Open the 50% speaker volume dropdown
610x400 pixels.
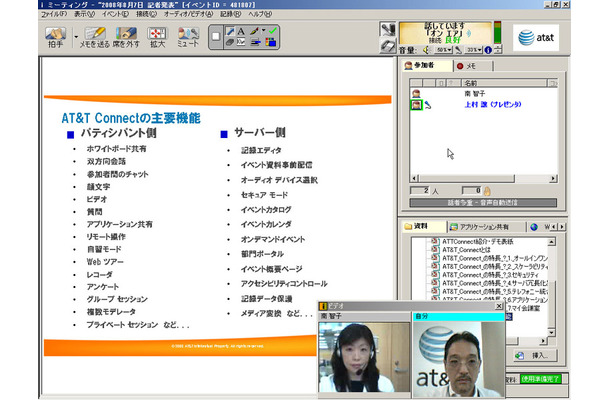[444, 50]
